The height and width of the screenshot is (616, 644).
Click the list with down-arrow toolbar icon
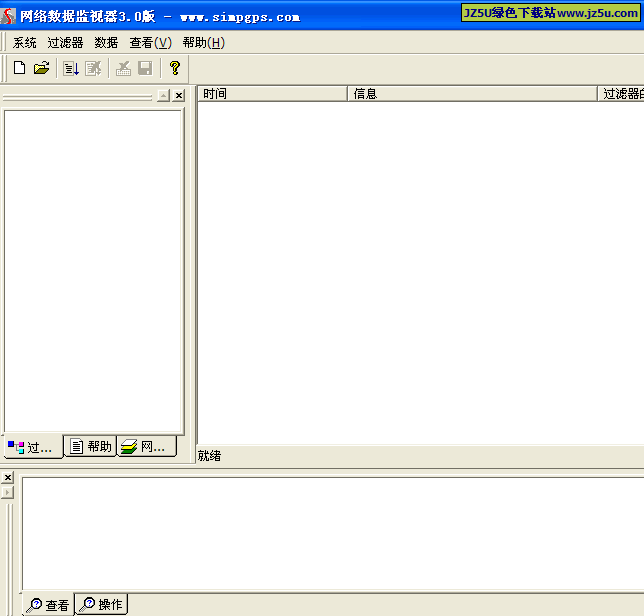point(71,68)
